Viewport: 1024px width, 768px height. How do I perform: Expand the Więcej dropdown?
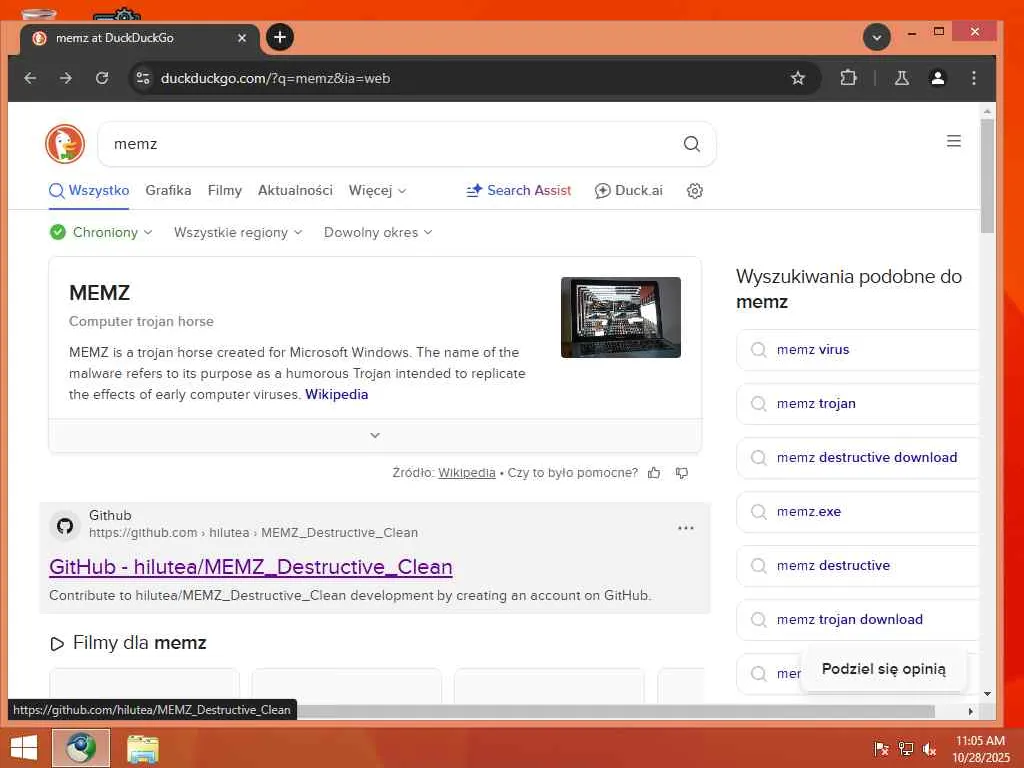tap(377, 191)
